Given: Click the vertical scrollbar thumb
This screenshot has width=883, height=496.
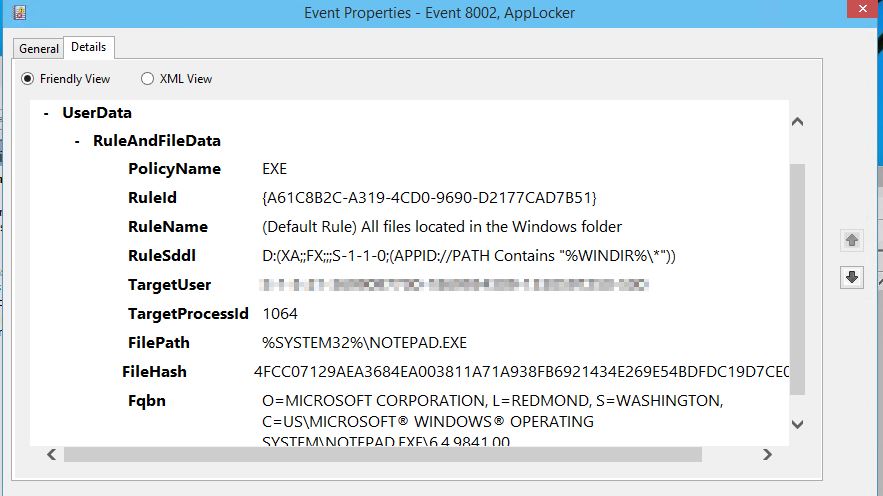Looking at the screenshot, I should pos(797,280).
